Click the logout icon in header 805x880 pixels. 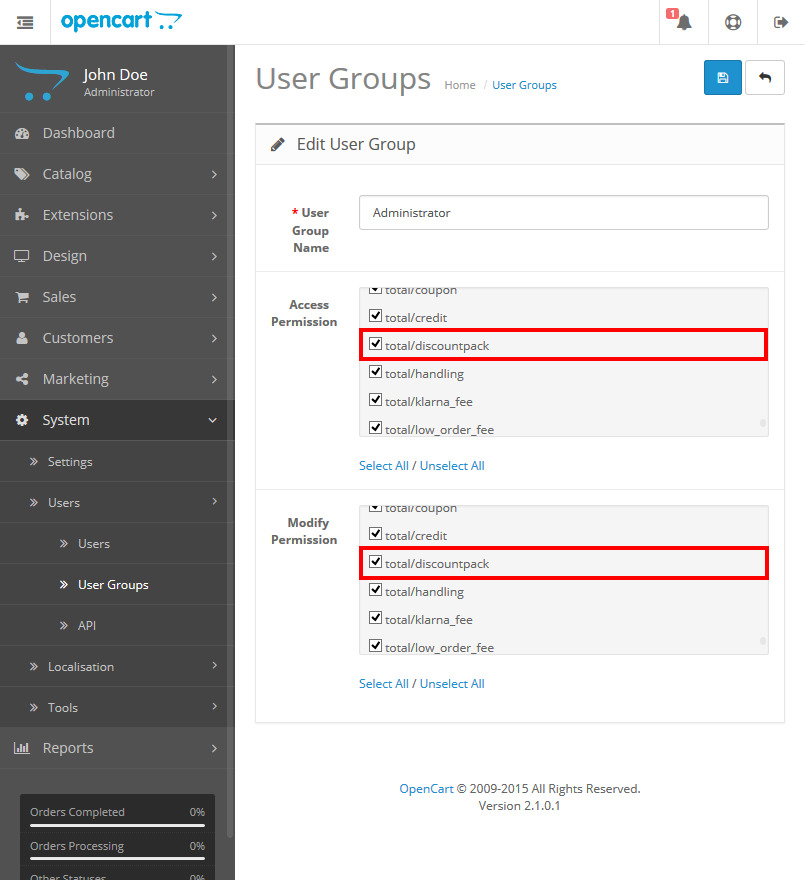point(780,22)
